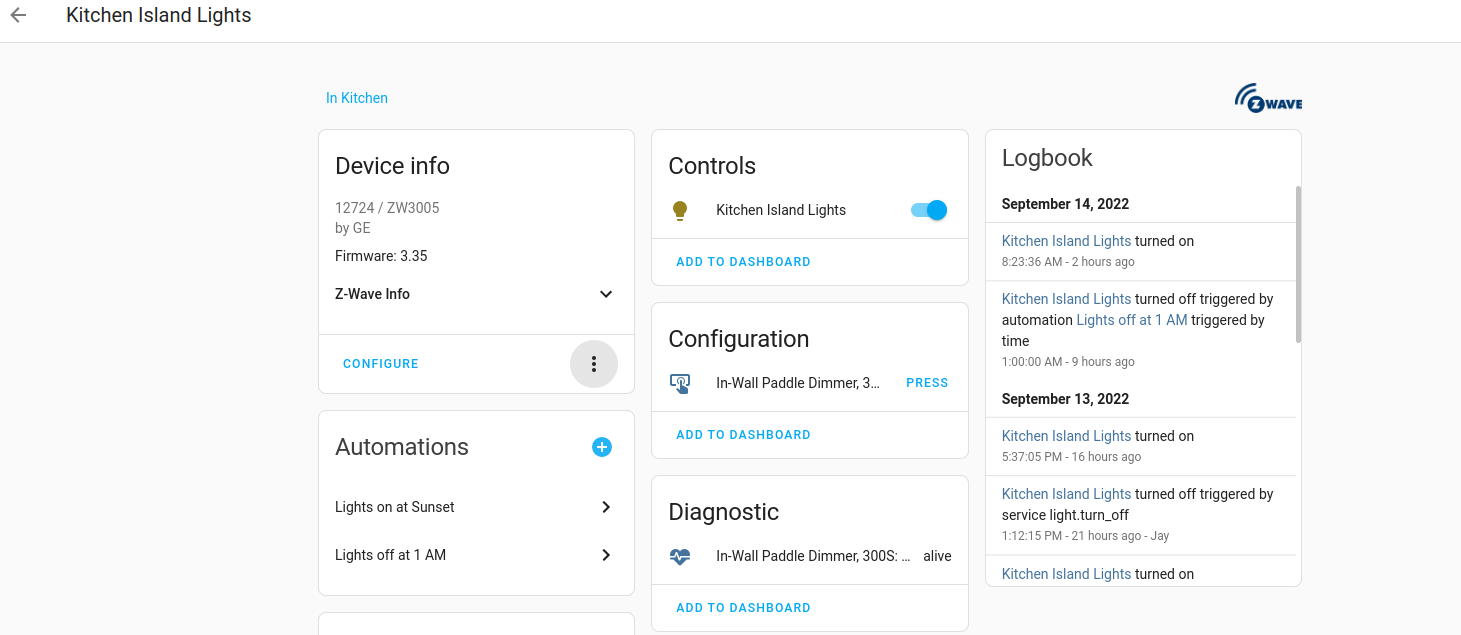Open Lights off at 1 AM automation

(x=475, y=555)
